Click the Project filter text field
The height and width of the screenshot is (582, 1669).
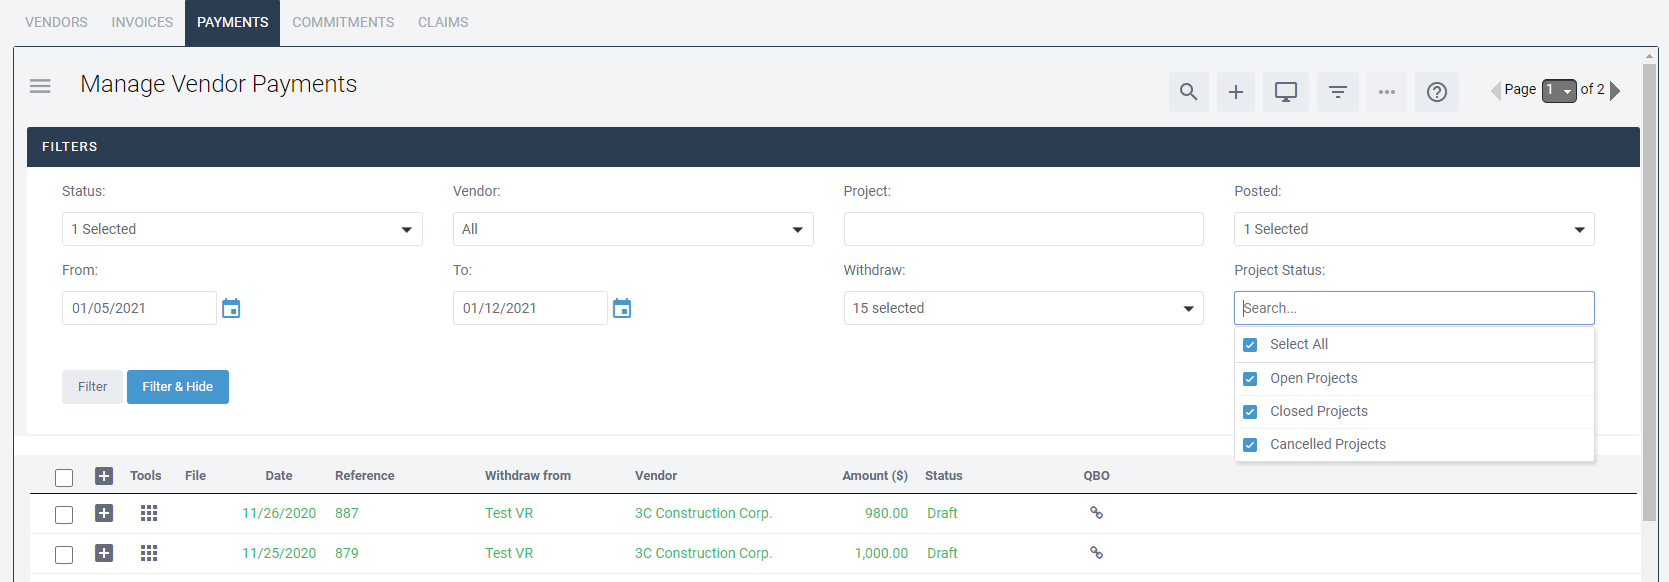(1022, 229)
